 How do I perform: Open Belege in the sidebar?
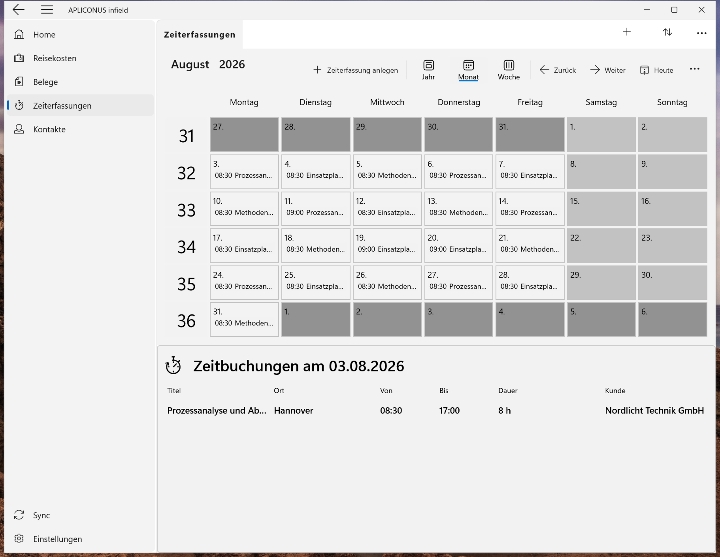(x=80, y=82)
